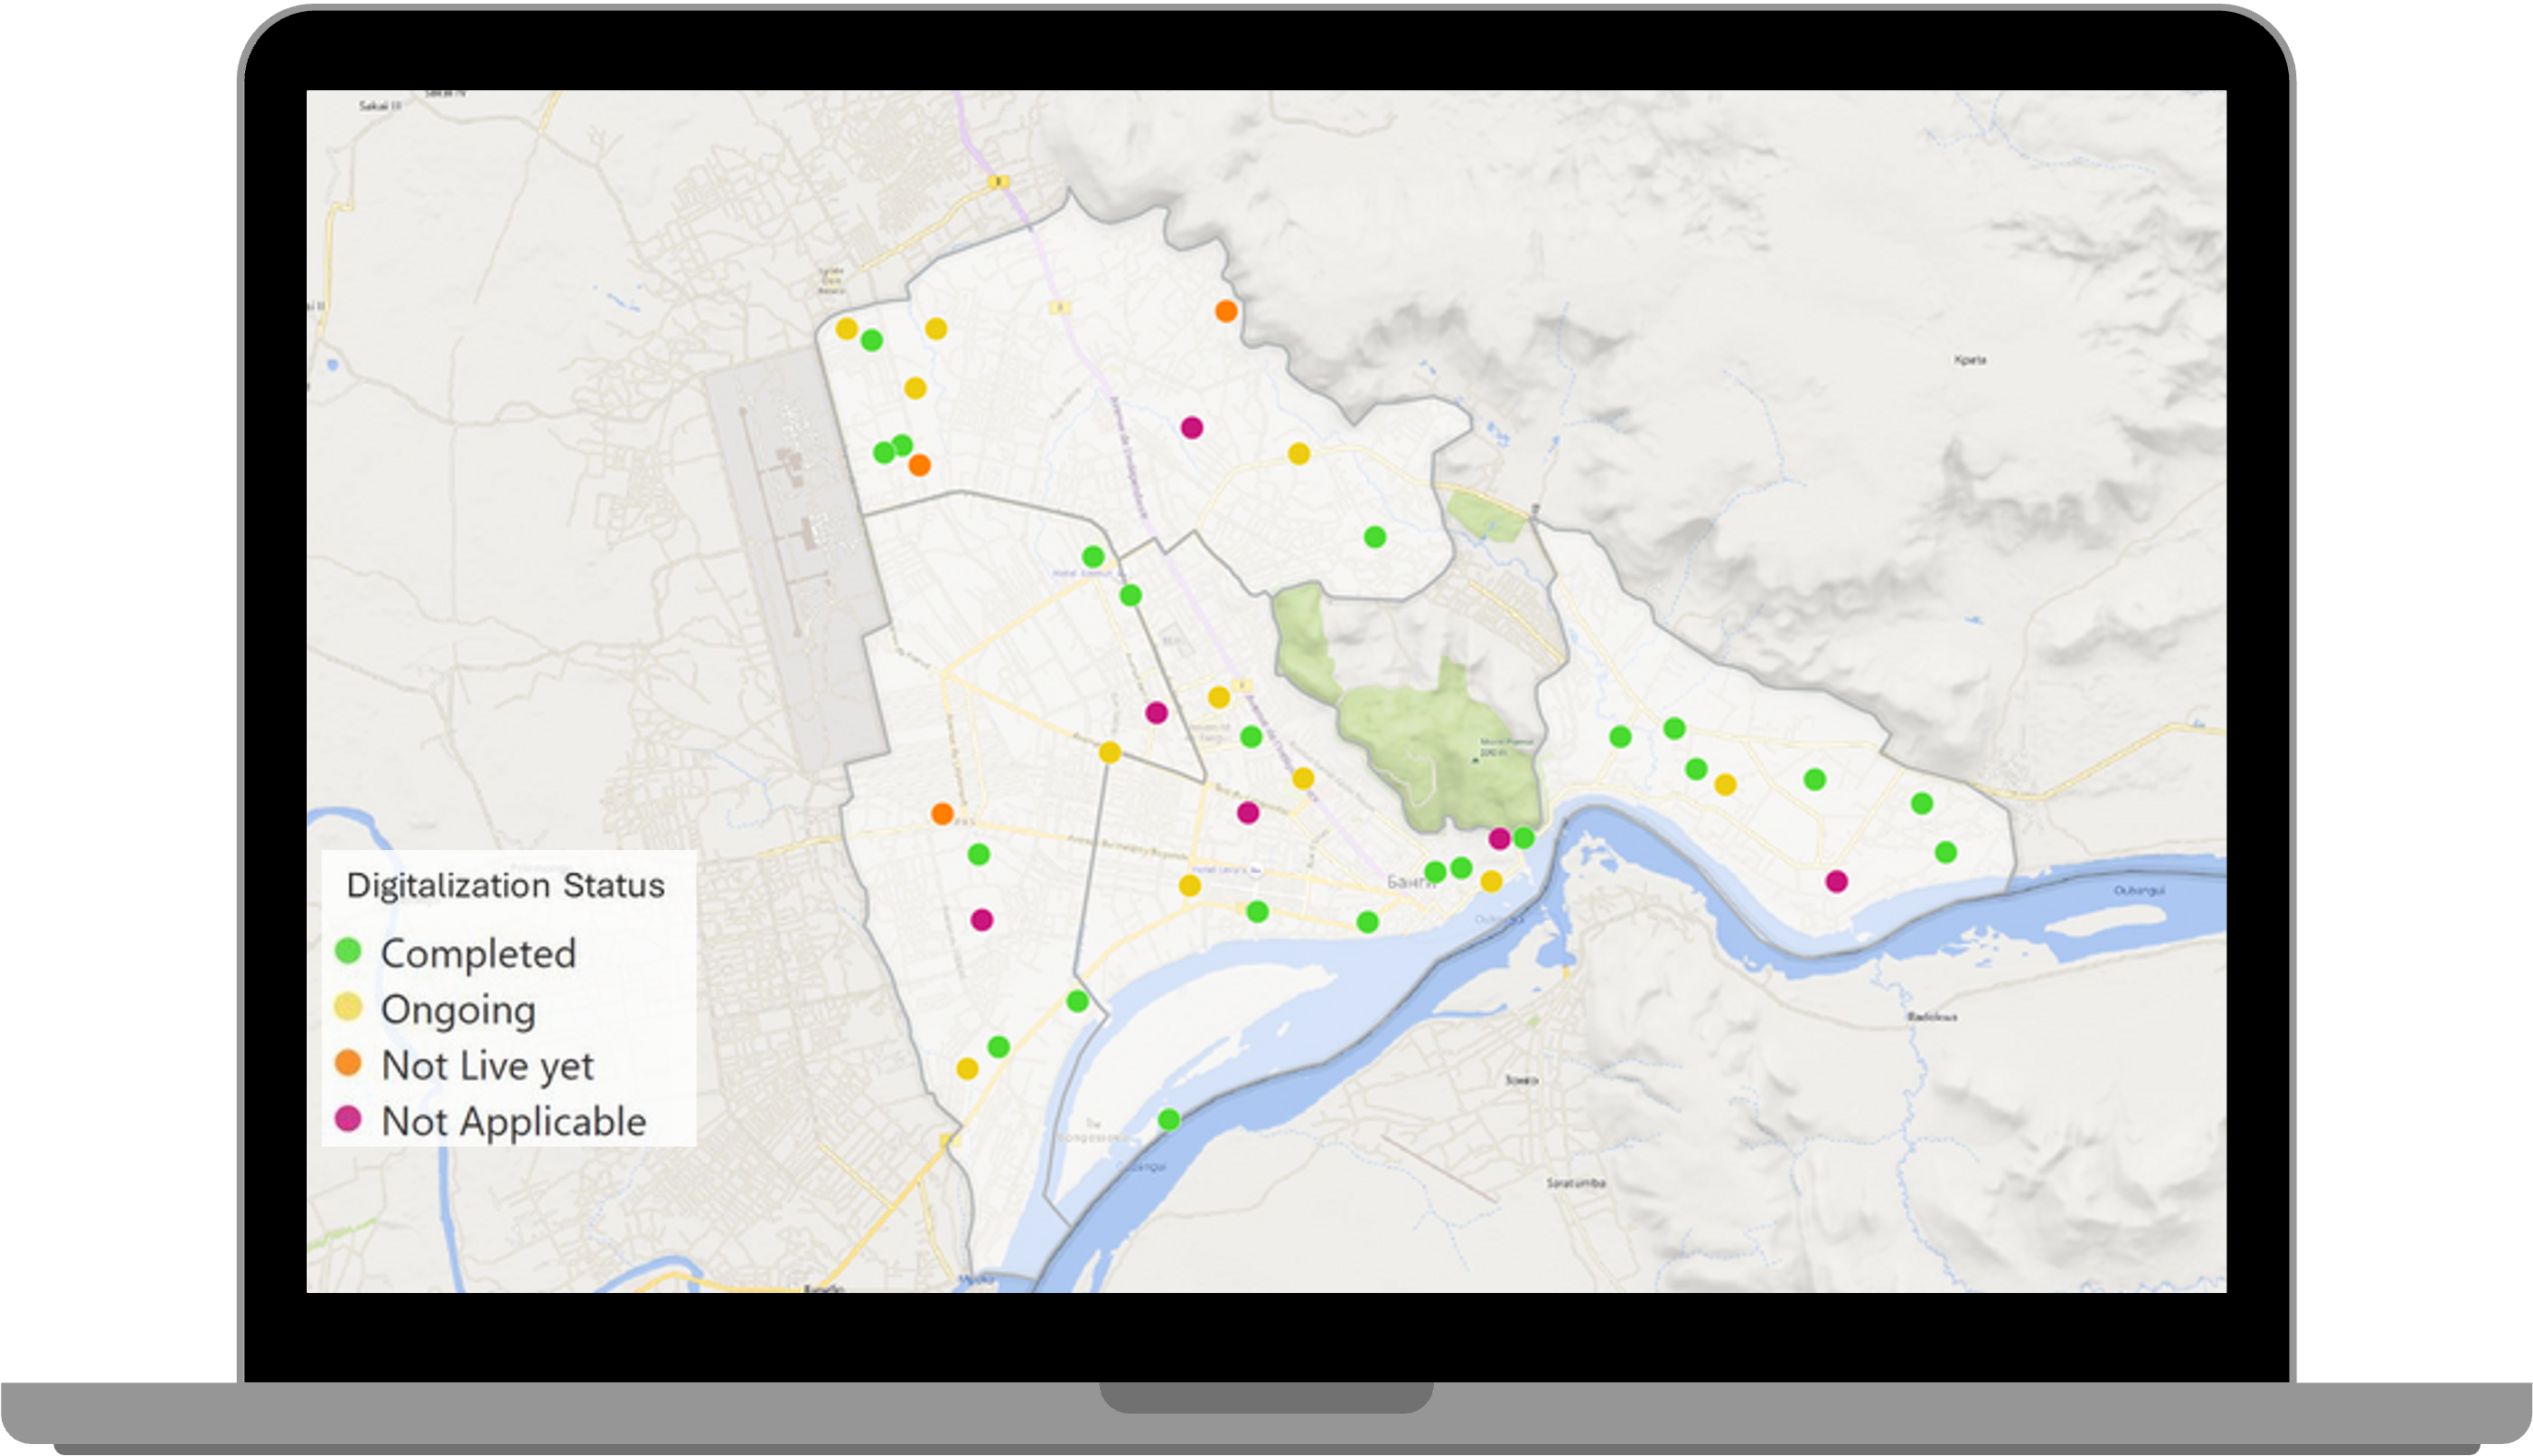The width and height of the screenshot is (2533, 1456).
Task: Click the Digitalization Status legend title
Action: 505,885
